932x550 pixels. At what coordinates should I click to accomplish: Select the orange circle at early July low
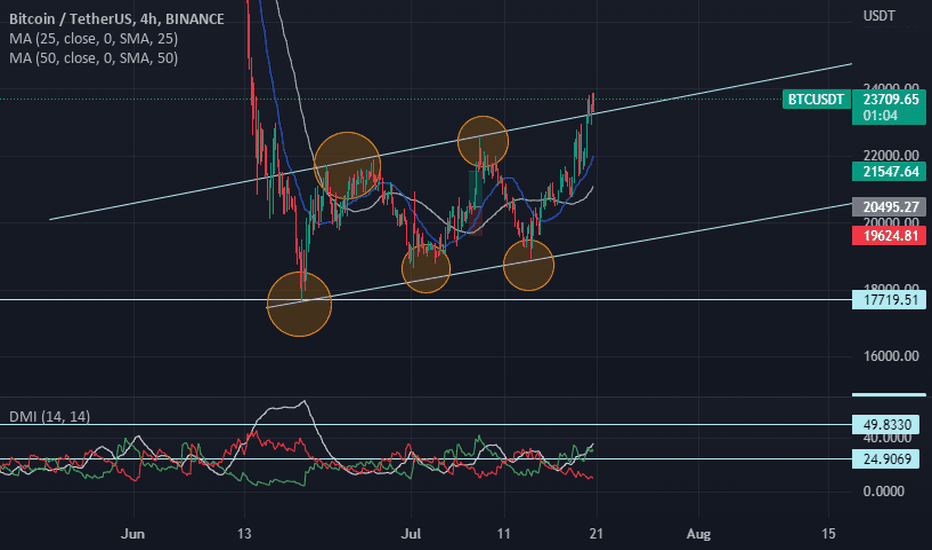coord(426,269)
